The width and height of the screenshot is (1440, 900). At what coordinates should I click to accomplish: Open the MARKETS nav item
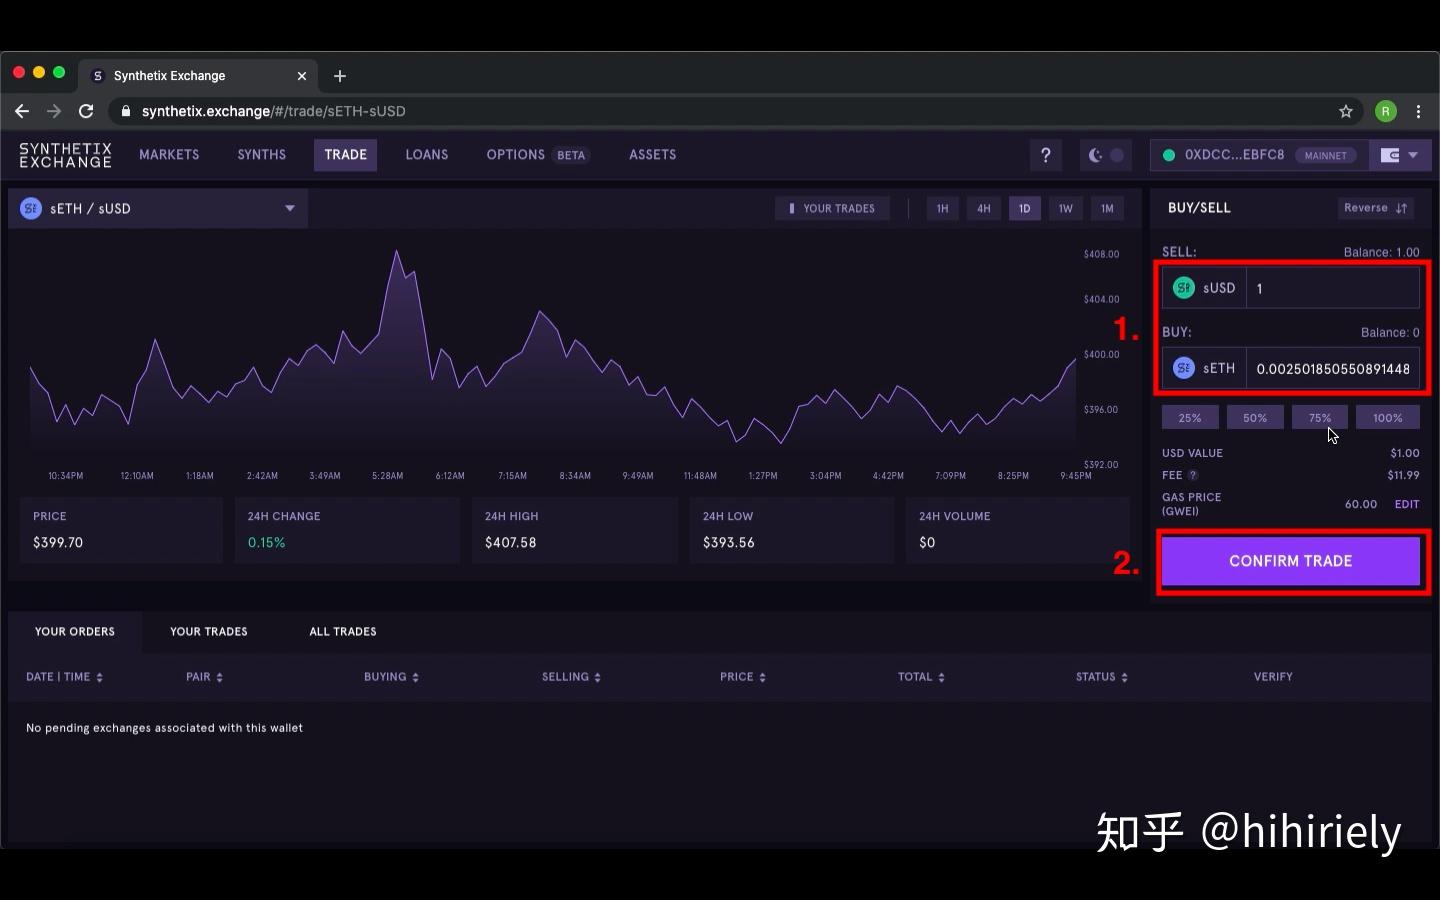(x=169, y=155)
